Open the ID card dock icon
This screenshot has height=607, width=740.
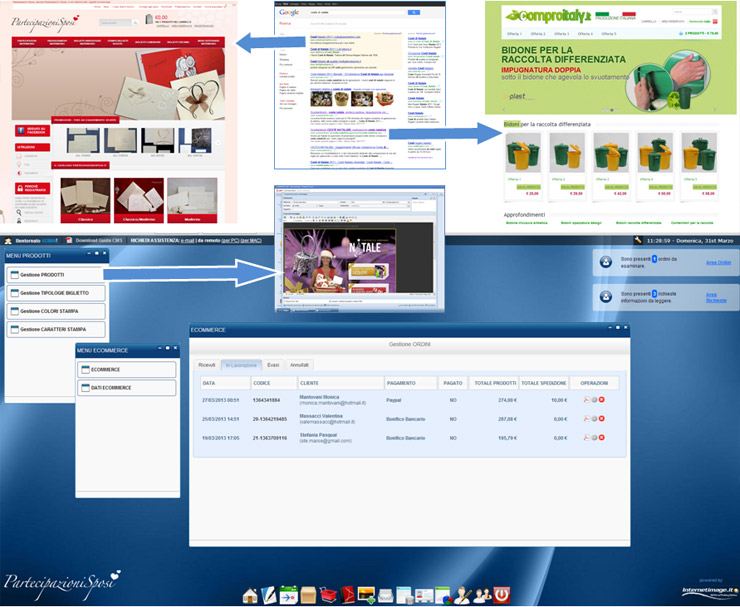424,596
